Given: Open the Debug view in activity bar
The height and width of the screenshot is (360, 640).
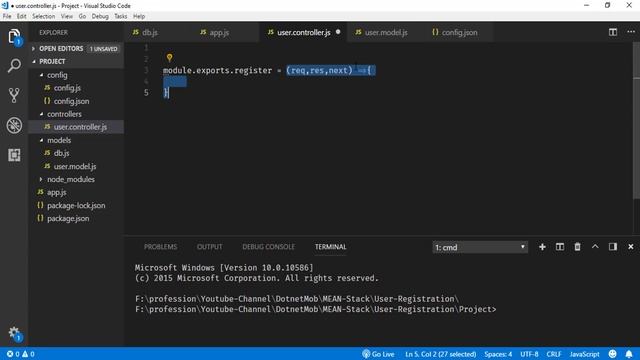Looking at the screenshot, I should [14, 125].
